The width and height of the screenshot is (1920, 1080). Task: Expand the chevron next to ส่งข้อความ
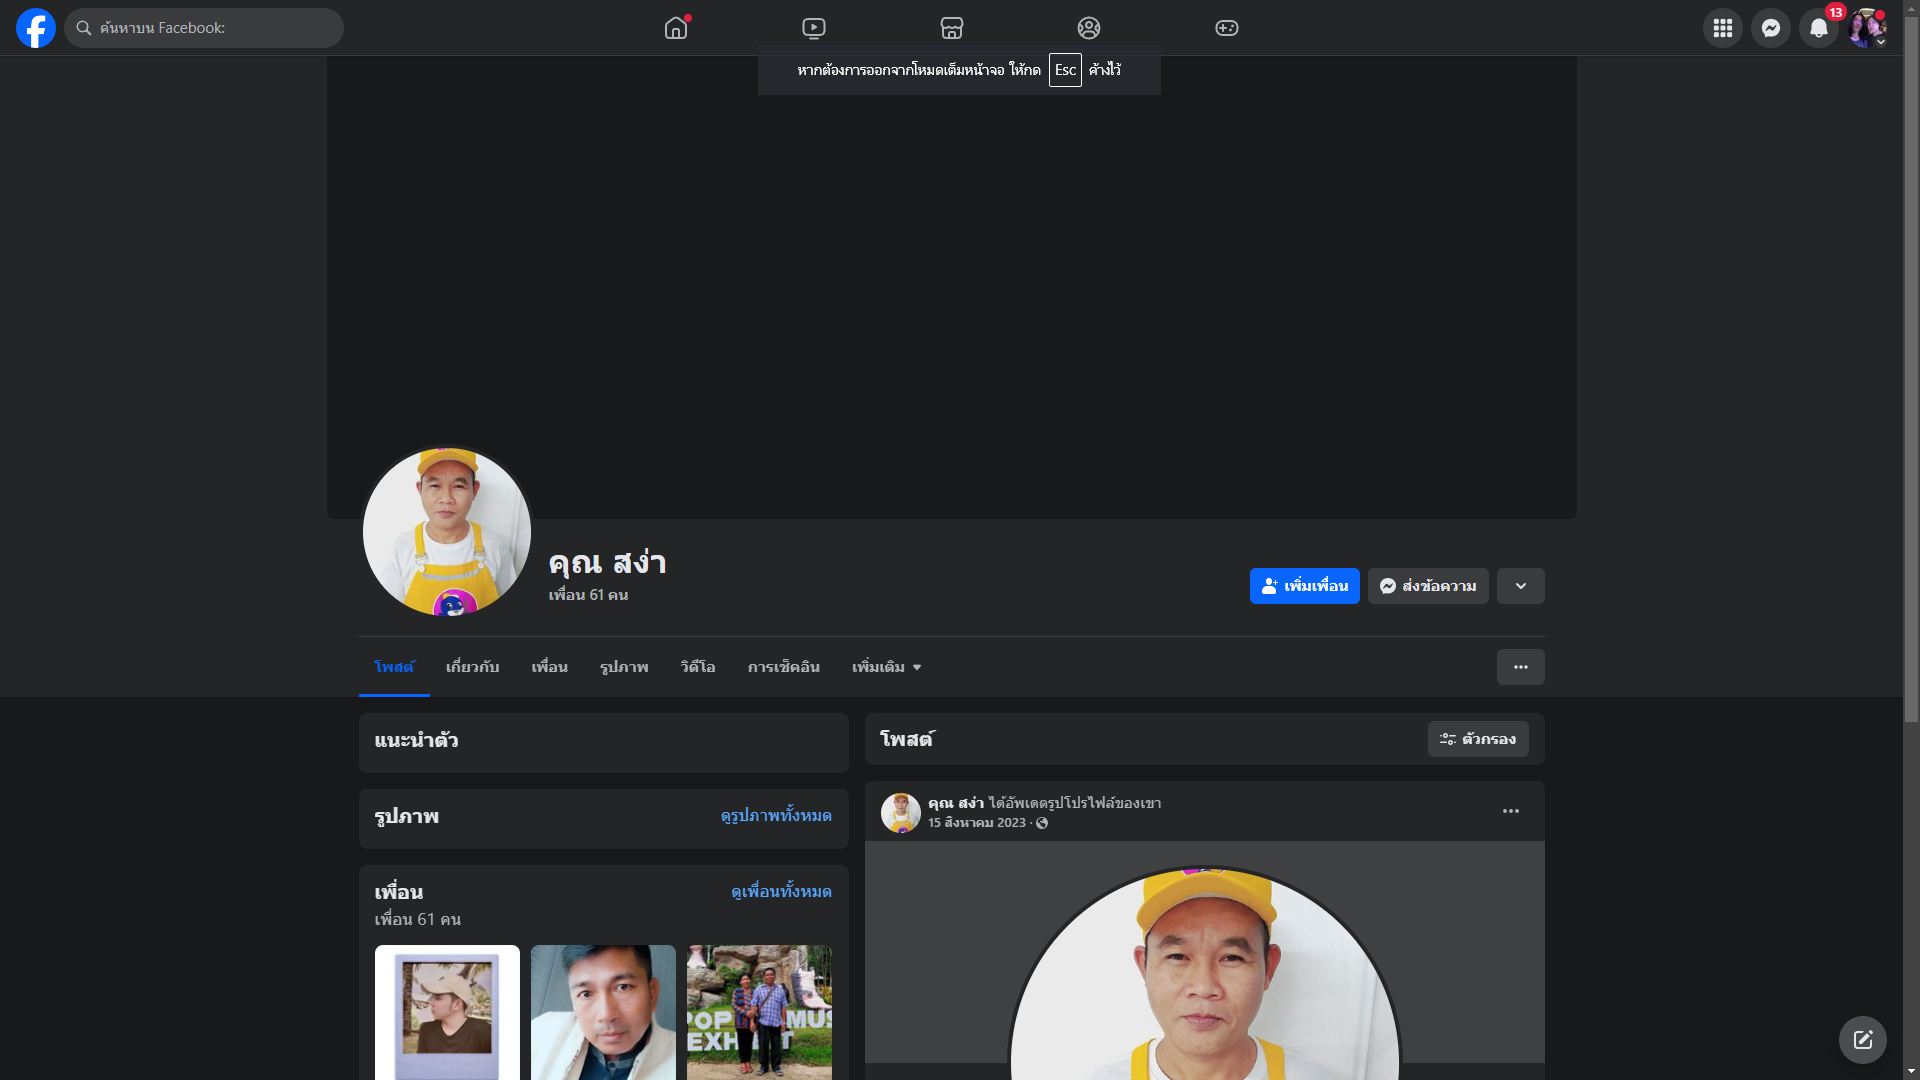click(1521, 586)
